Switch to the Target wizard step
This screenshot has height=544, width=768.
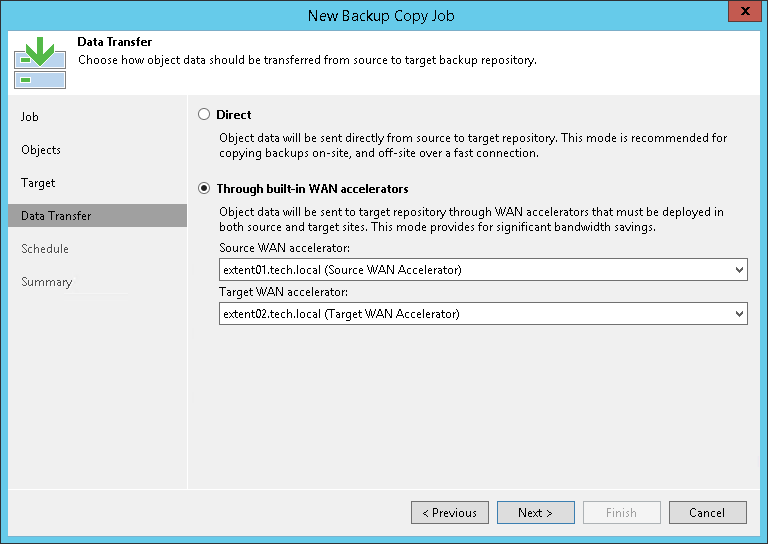click(x=38, y=183)
